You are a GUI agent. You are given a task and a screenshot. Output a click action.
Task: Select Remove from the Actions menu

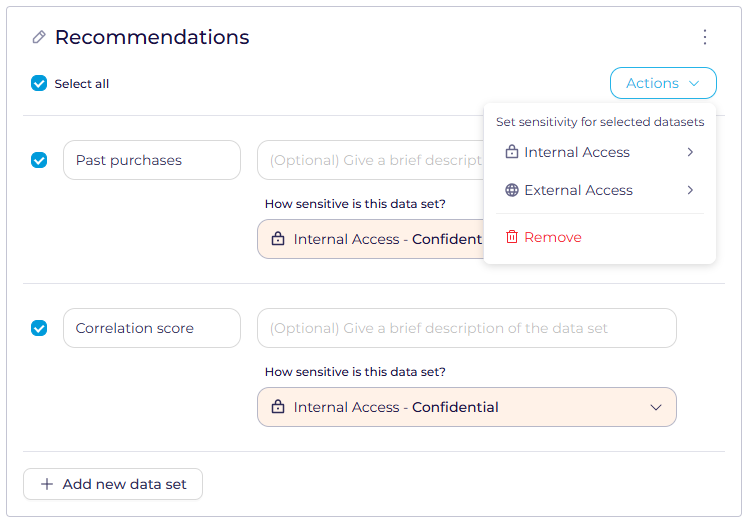[x=553, y=237]
